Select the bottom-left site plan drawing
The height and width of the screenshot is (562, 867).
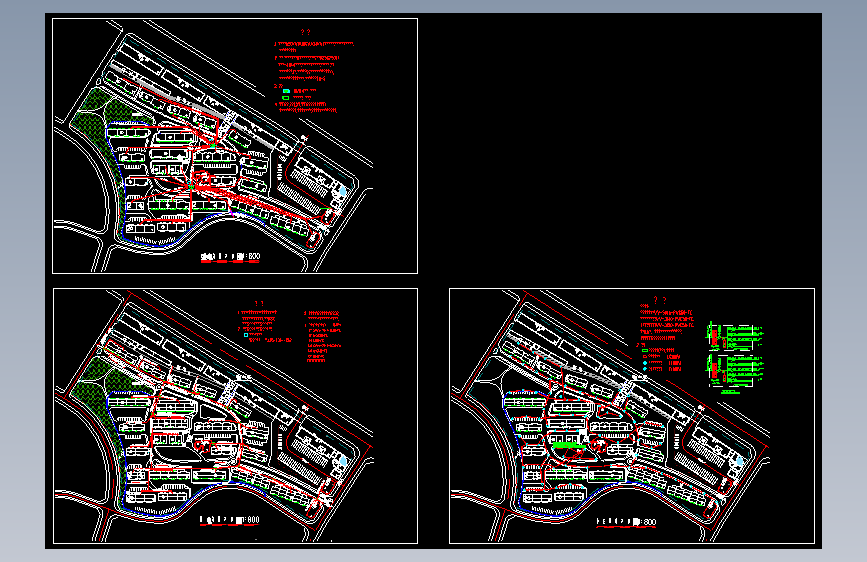(235, 416)
